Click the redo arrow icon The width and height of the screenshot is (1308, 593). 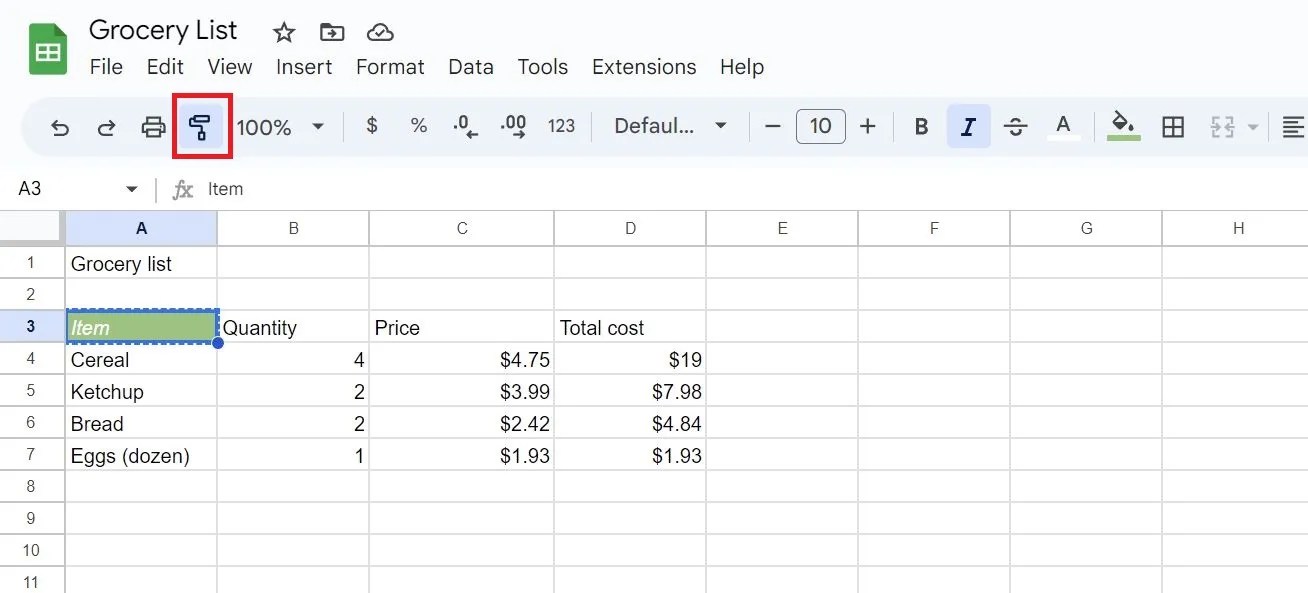(x=106, y=127)
